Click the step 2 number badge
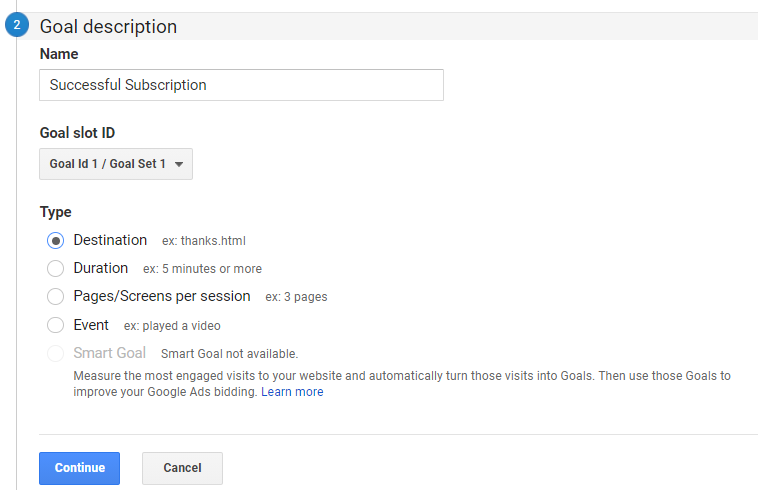 coord(17,27)
